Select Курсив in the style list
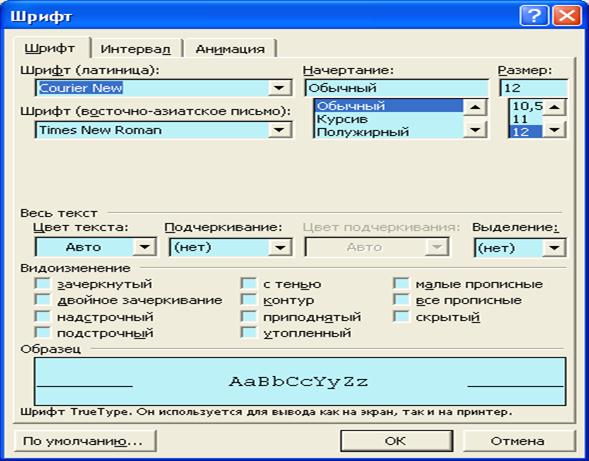This screenshot has width=589, height=461. (388, 119)
